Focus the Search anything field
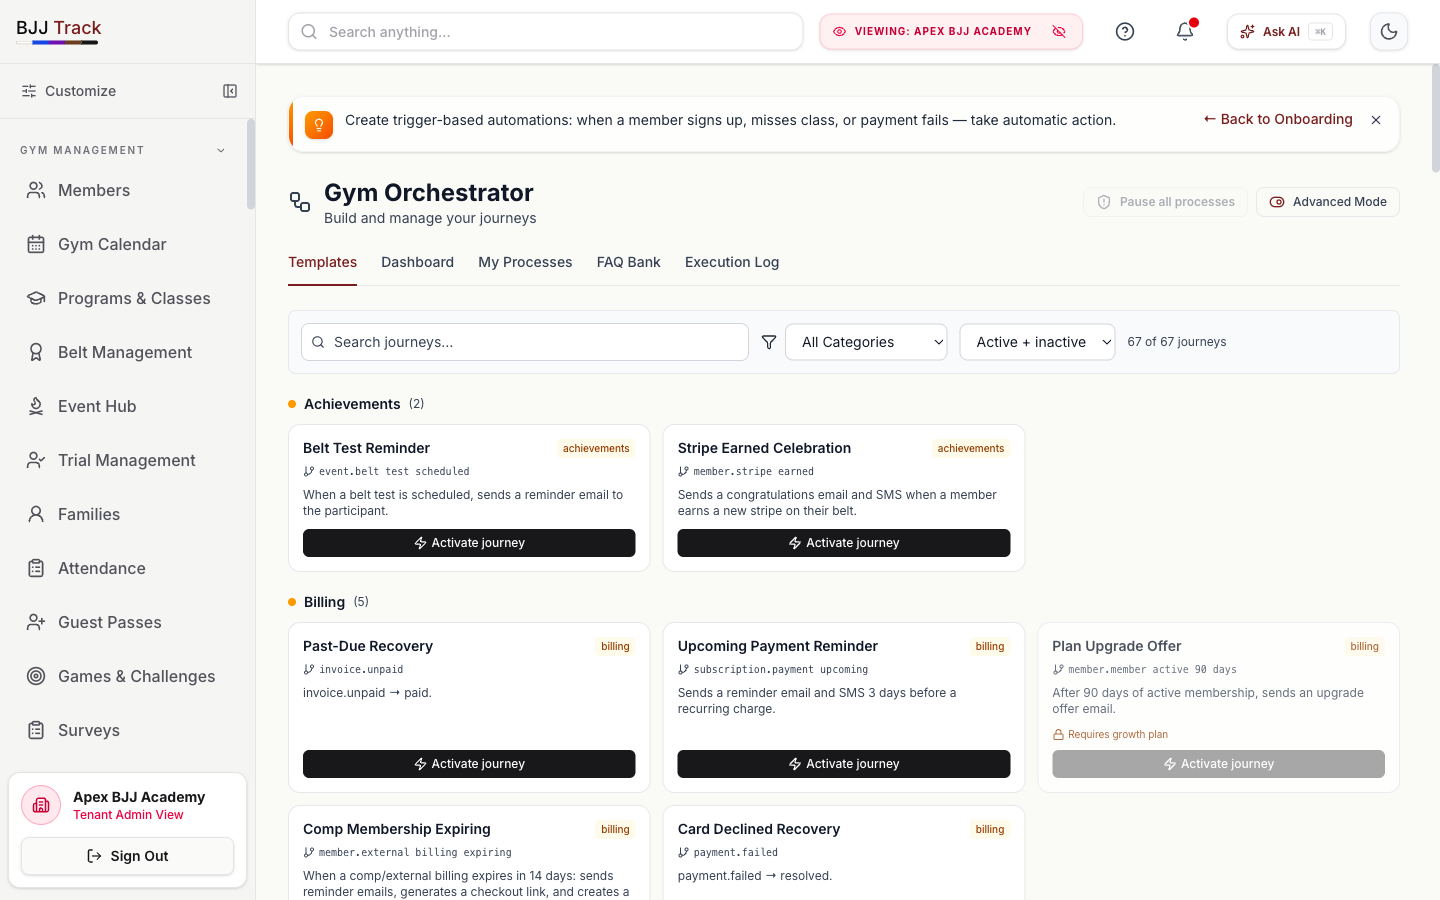The image size is (1440, 900). [x=545, y=32]
